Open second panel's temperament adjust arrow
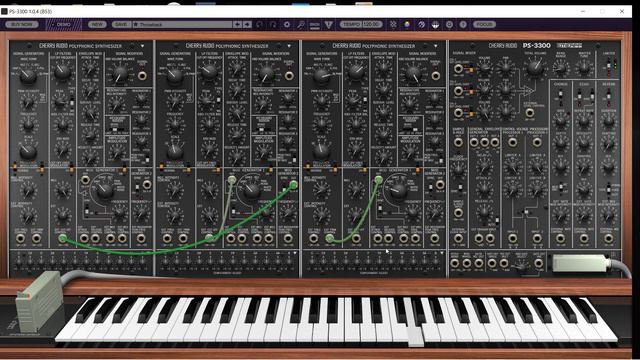This screenshot has width=640, height=360. pos(295,253)
